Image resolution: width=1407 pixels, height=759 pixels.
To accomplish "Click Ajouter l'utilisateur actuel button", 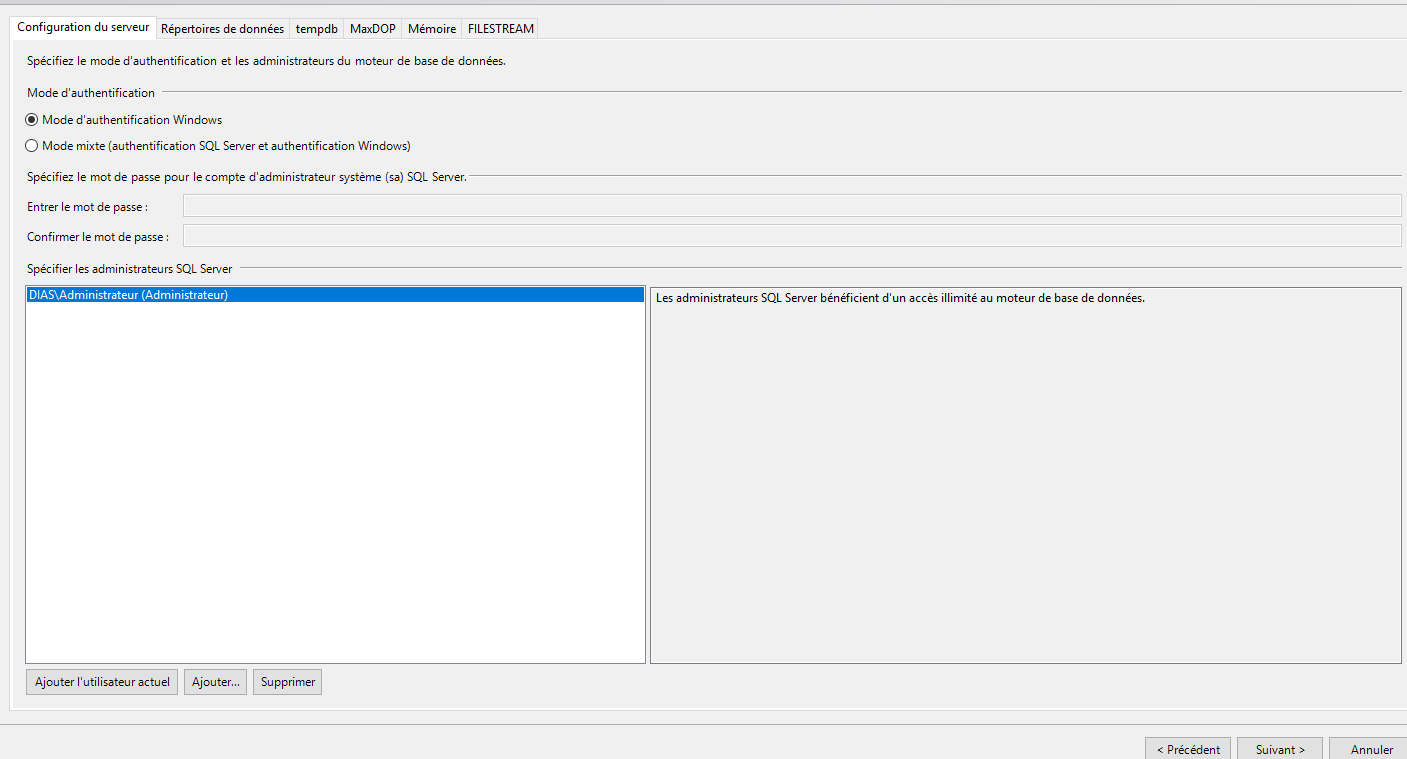I will point(102,682).
